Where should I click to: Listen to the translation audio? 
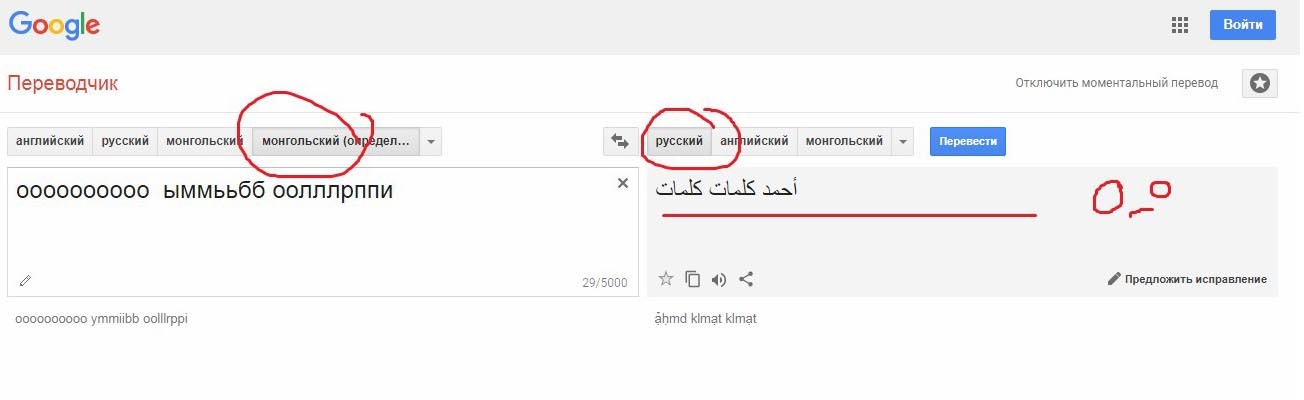(718, 279)
